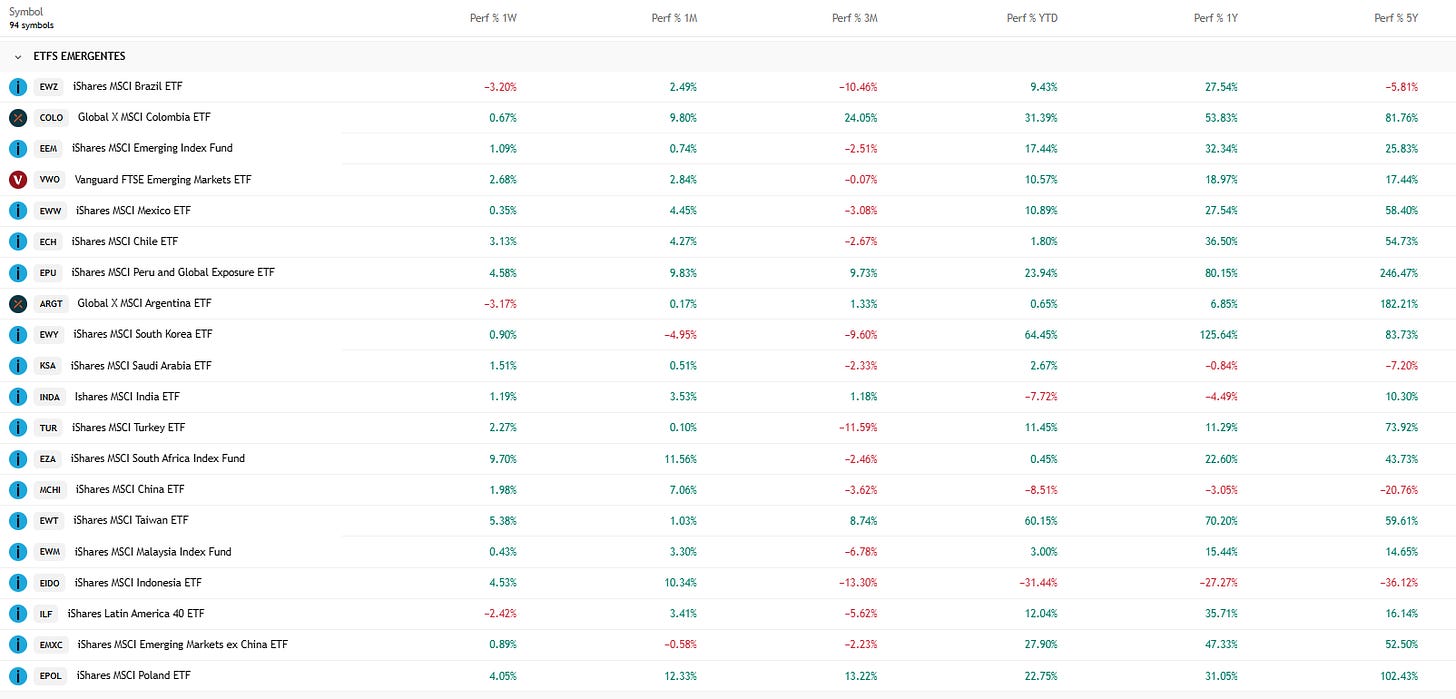
Task: Click the Global X logo beside COLO
Action: click(x=18, y=118)
